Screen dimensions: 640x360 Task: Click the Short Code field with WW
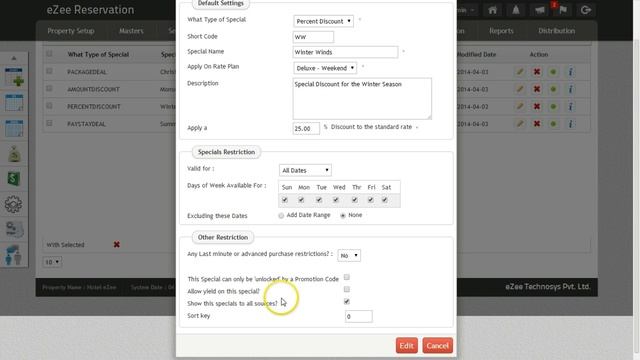click(x=313, y=37)
